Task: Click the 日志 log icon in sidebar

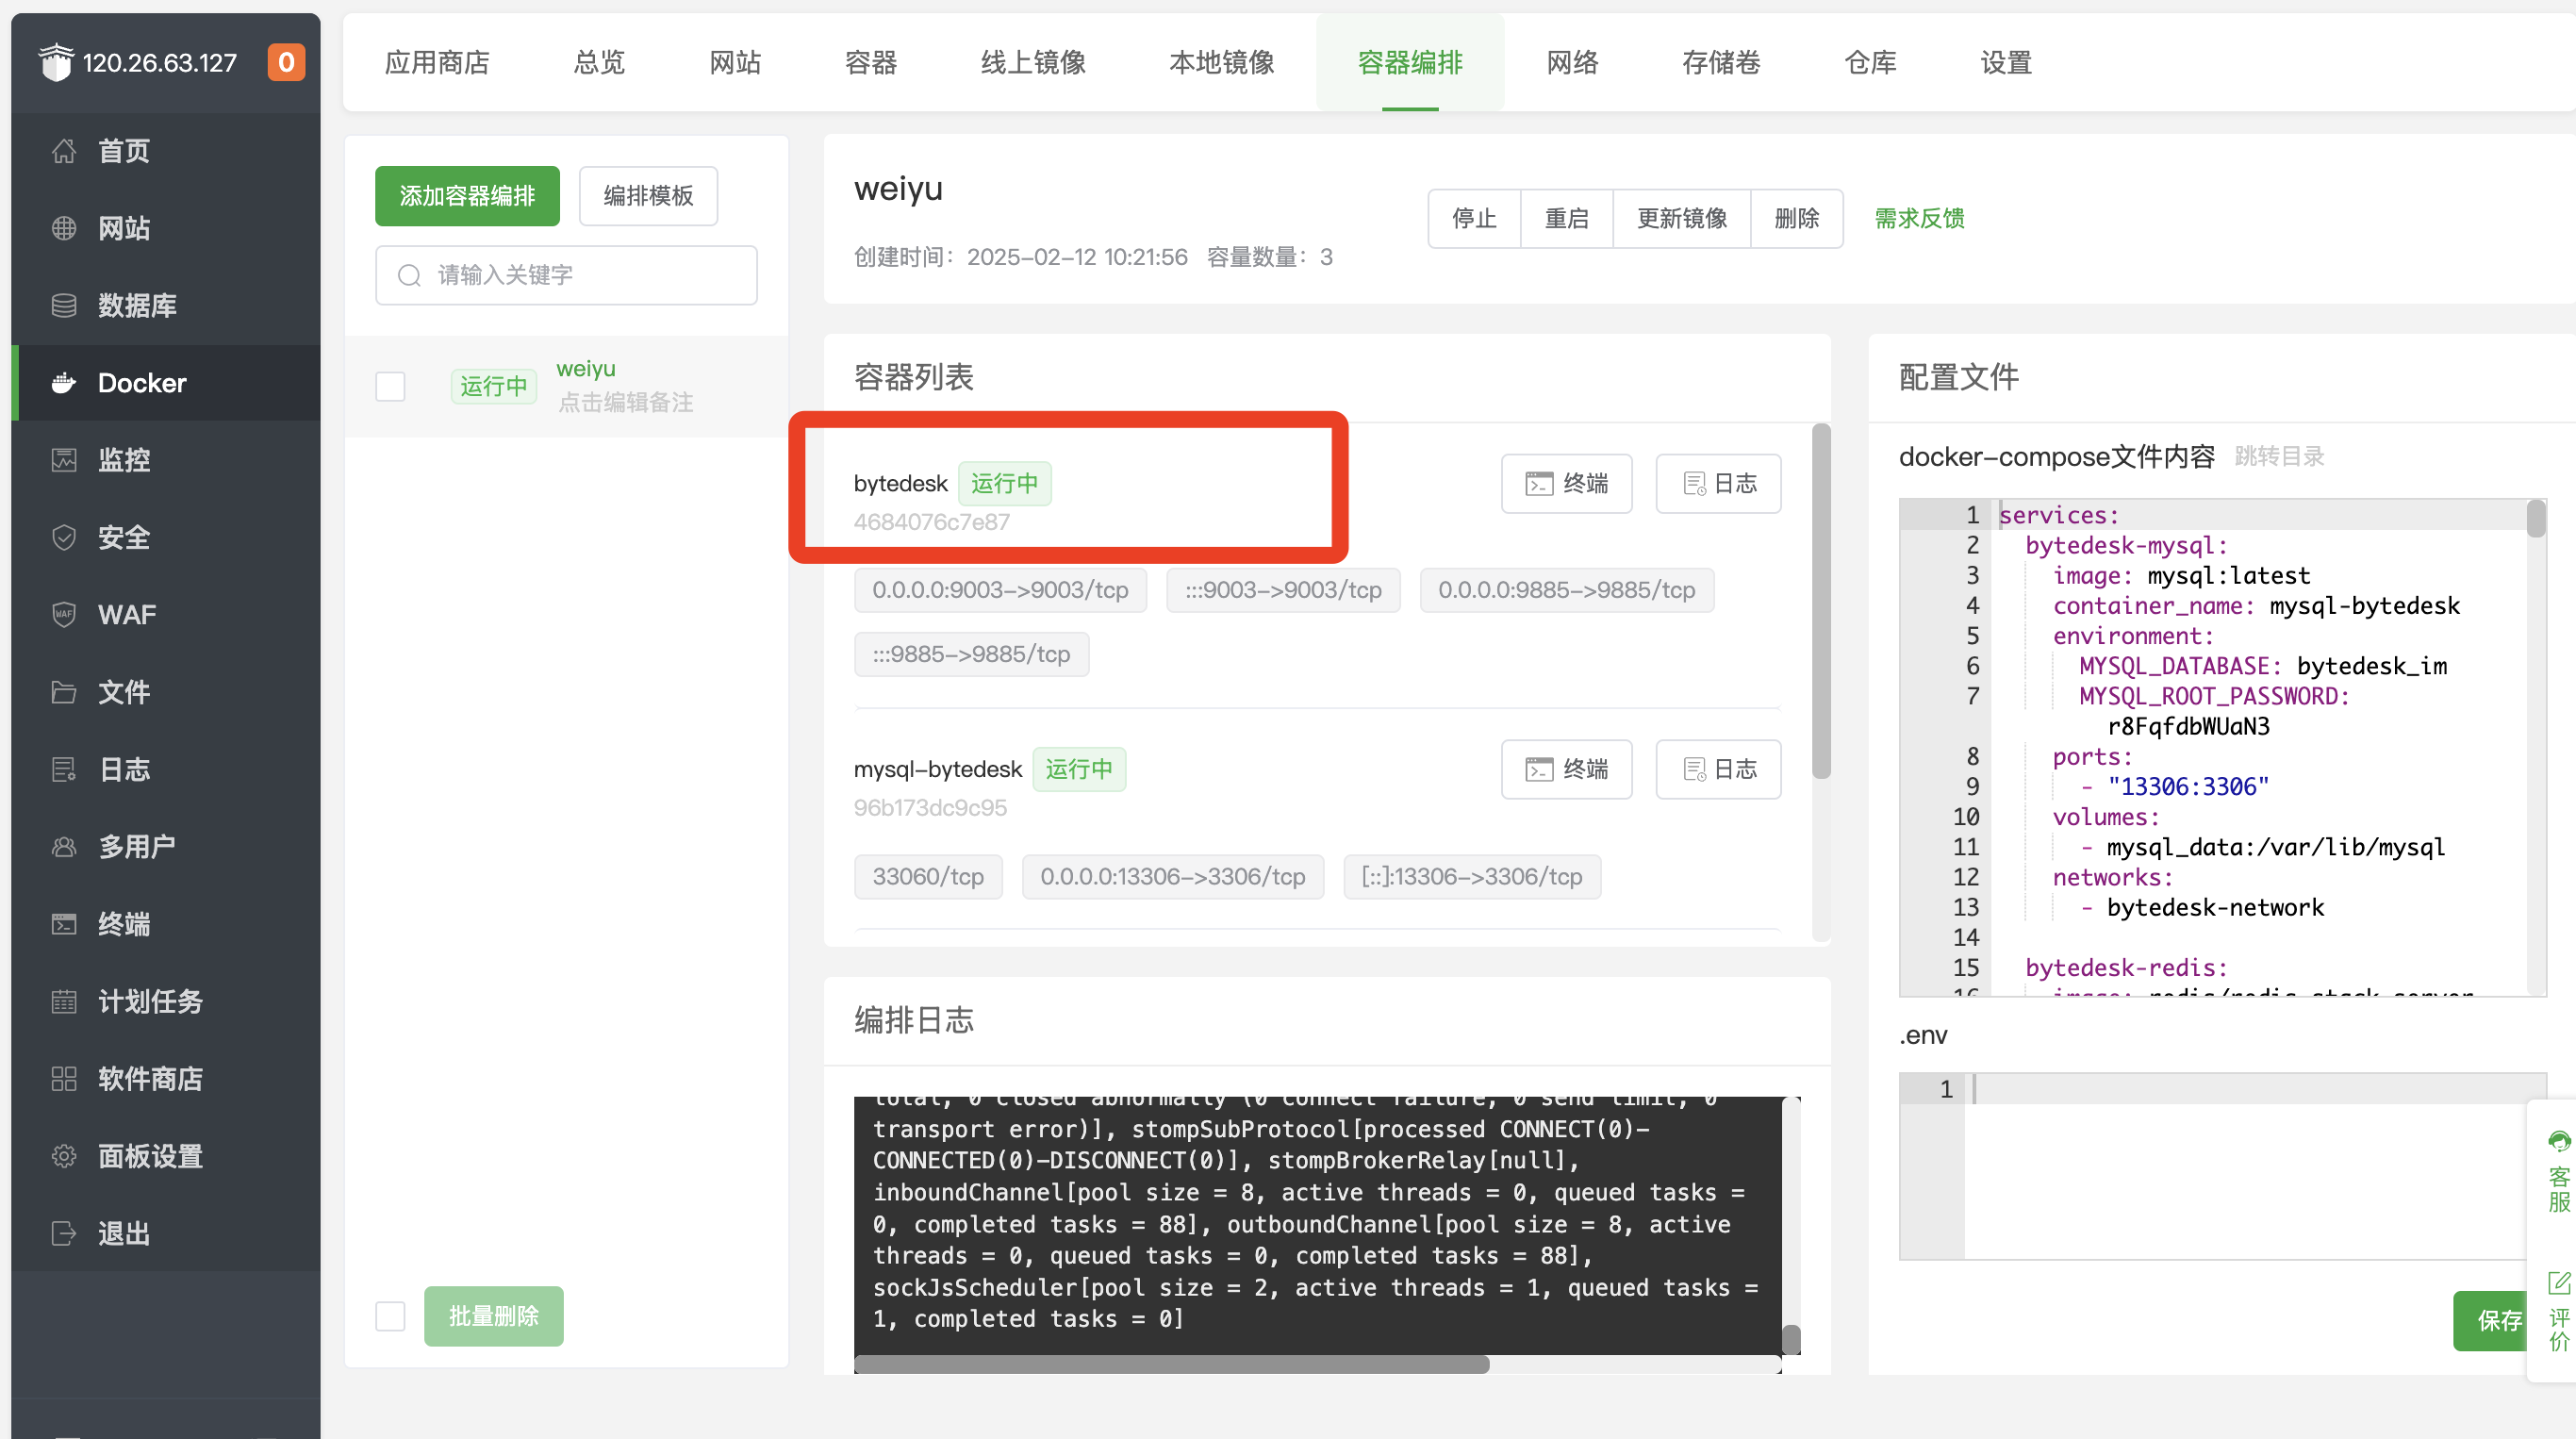Action: [64, 769]
